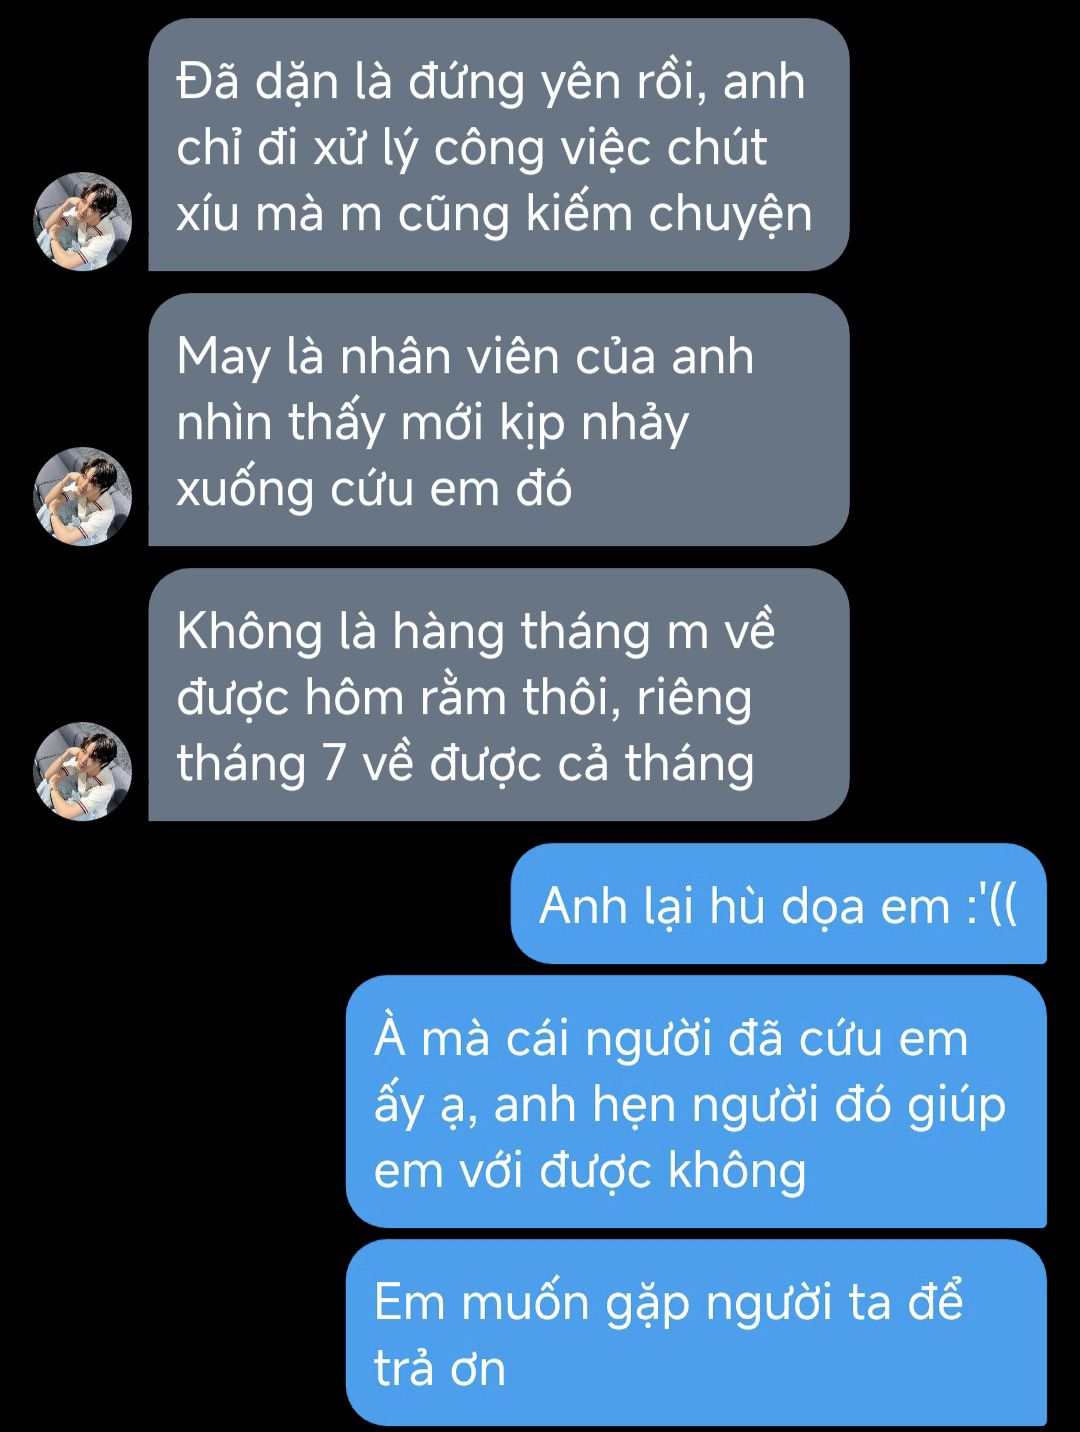Click the text 'xuống cứu em đó'
This screenshot has width=1080, height=1432.
coord(374,489)
